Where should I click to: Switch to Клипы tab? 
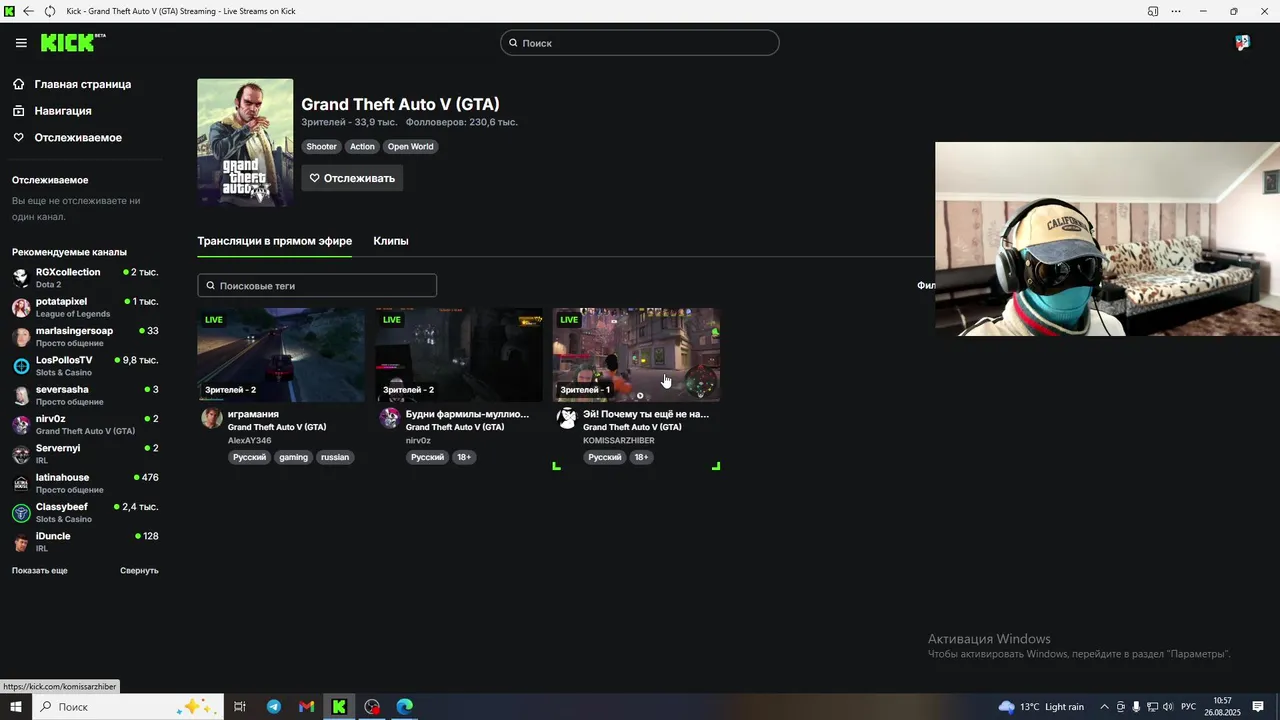tap(391, 241)
